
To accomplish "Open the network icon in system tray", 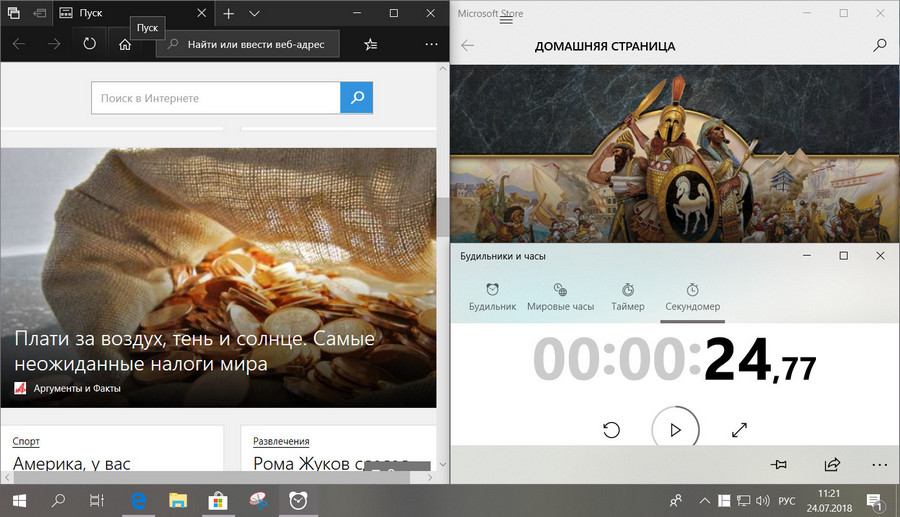I will point(743,501).
